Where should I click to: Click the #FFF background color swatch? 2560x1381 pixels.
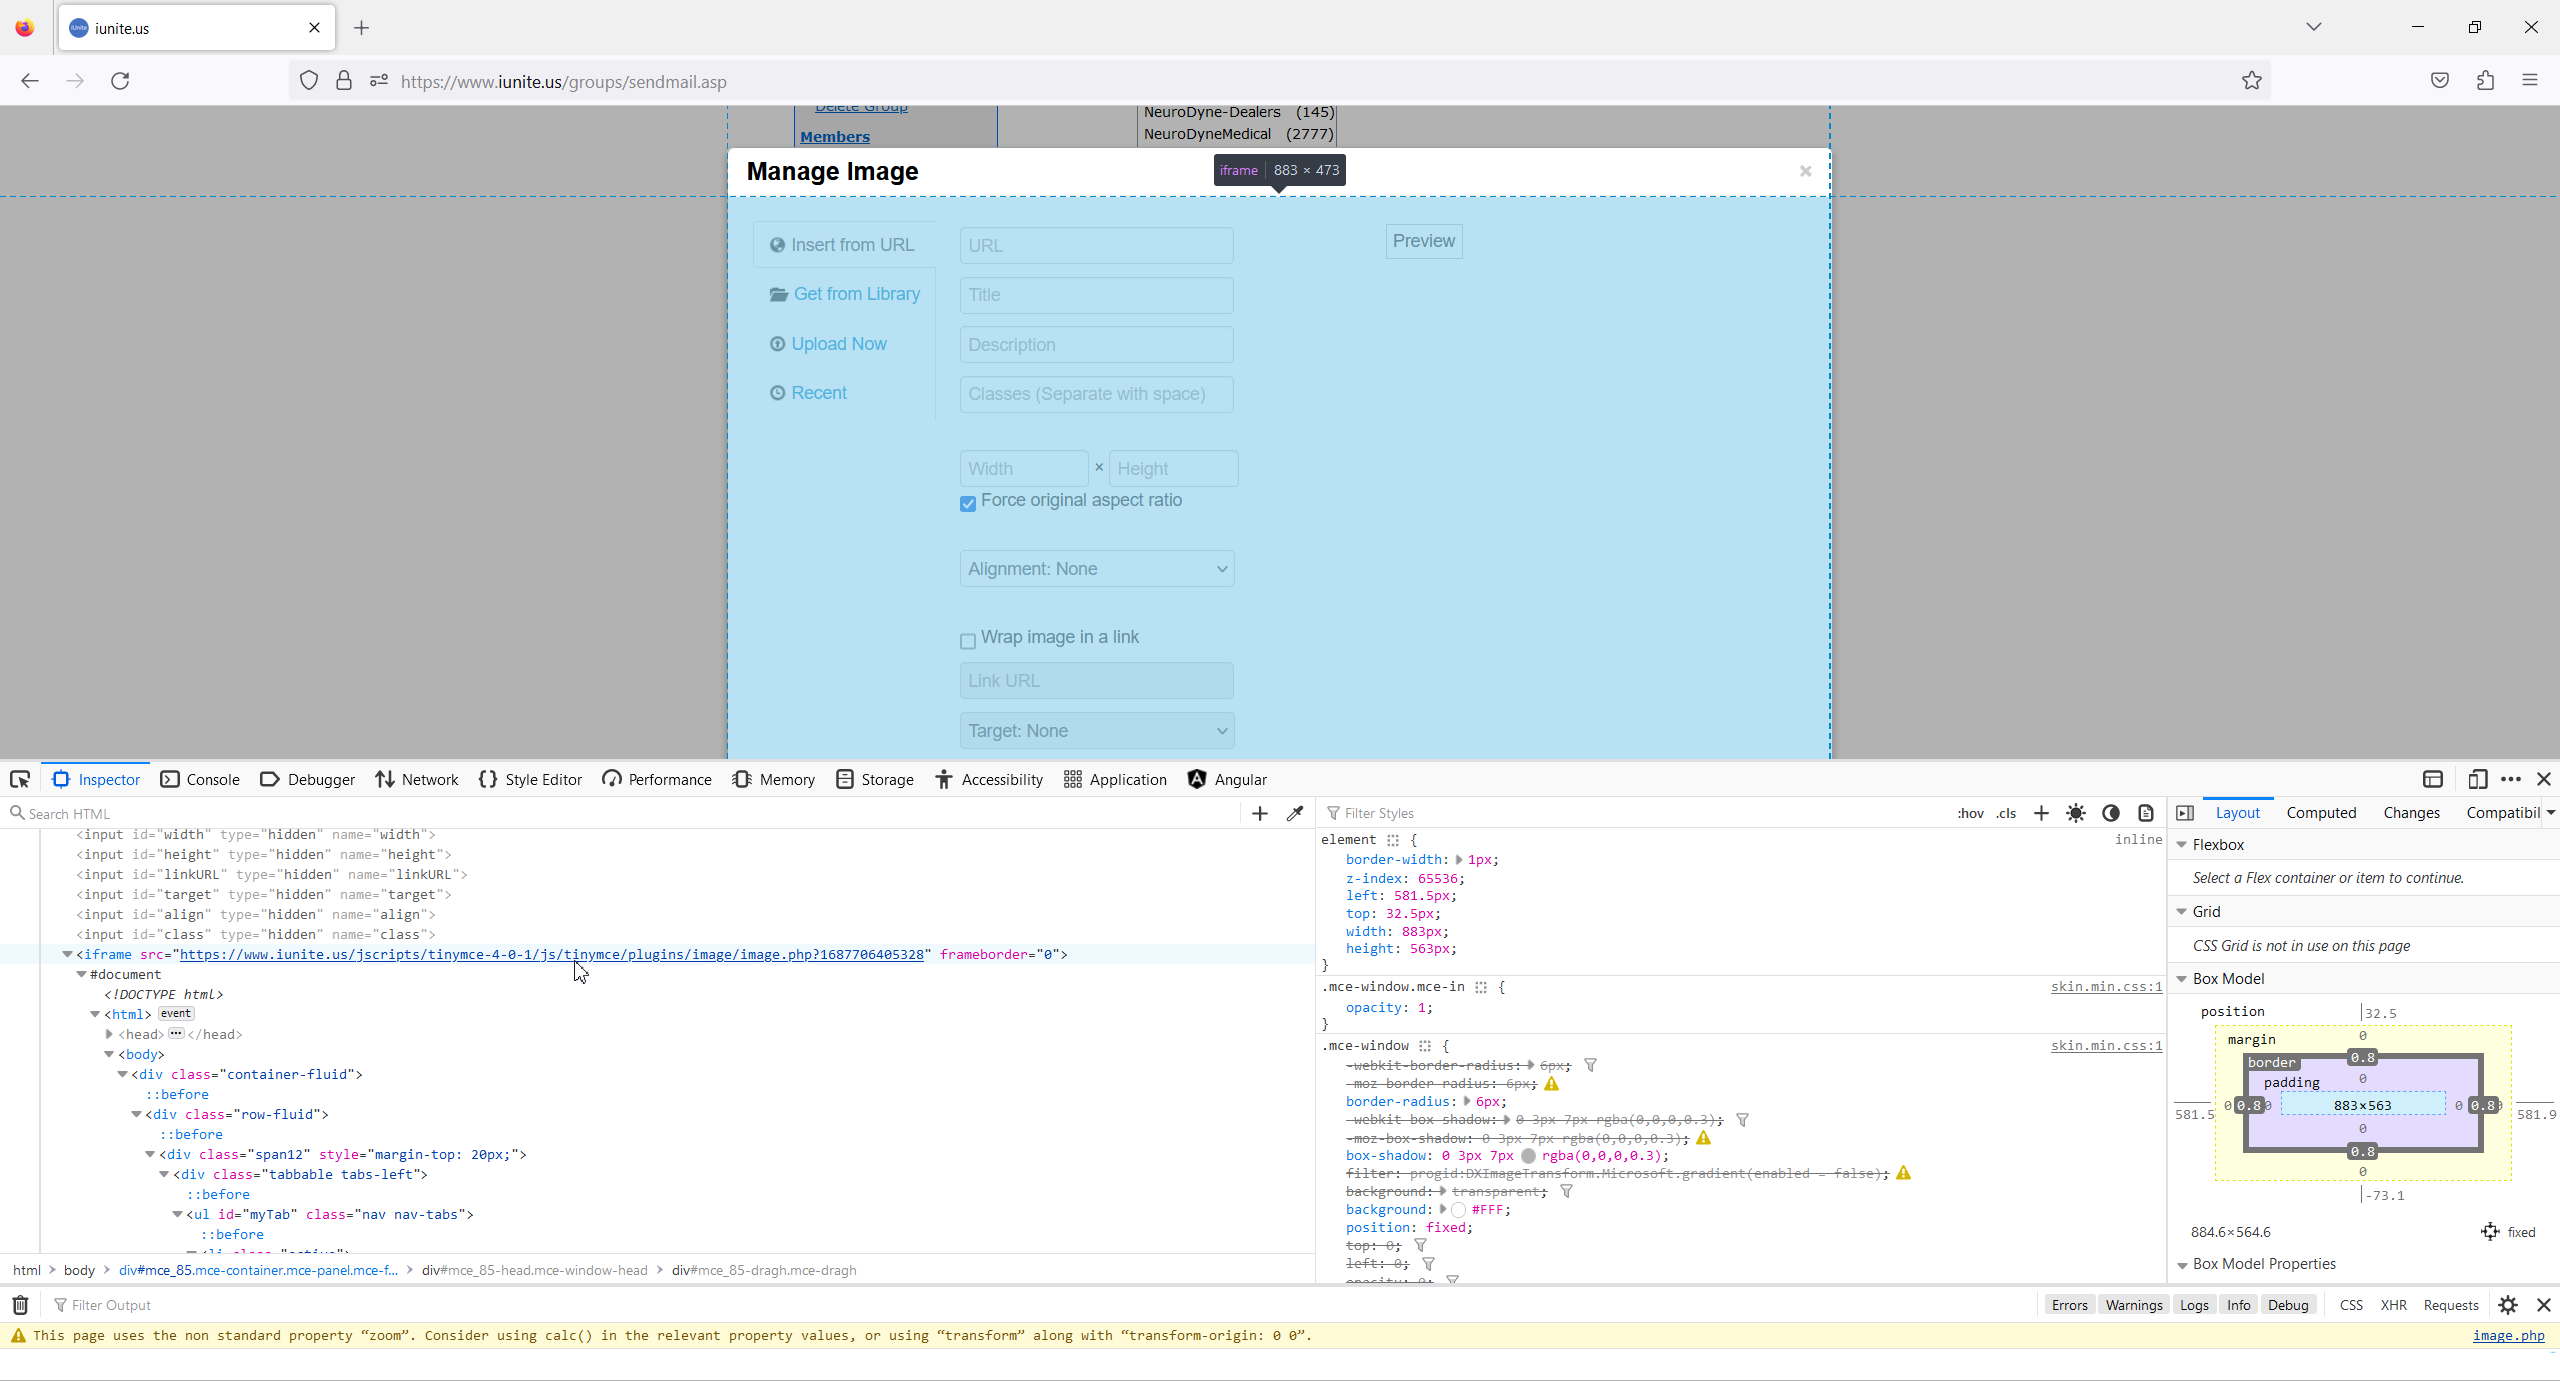[1459, 1210]
